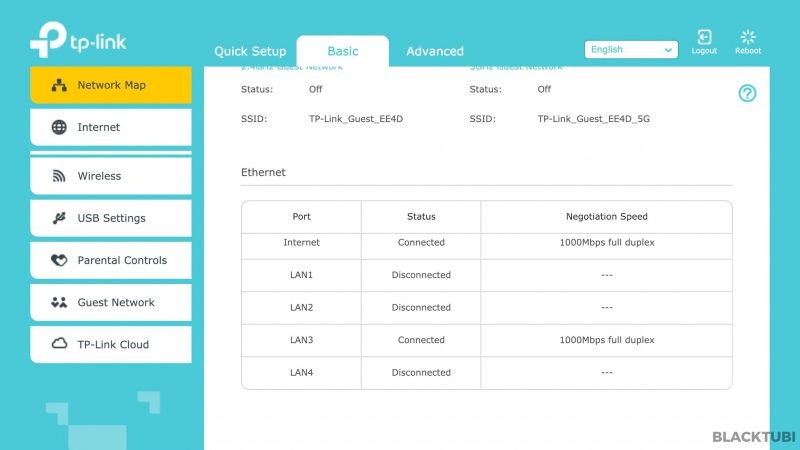Viewport: 800px width, 450px height.
Task: Click the TP-Link Cloud icon
Action: tap(59, 343)
